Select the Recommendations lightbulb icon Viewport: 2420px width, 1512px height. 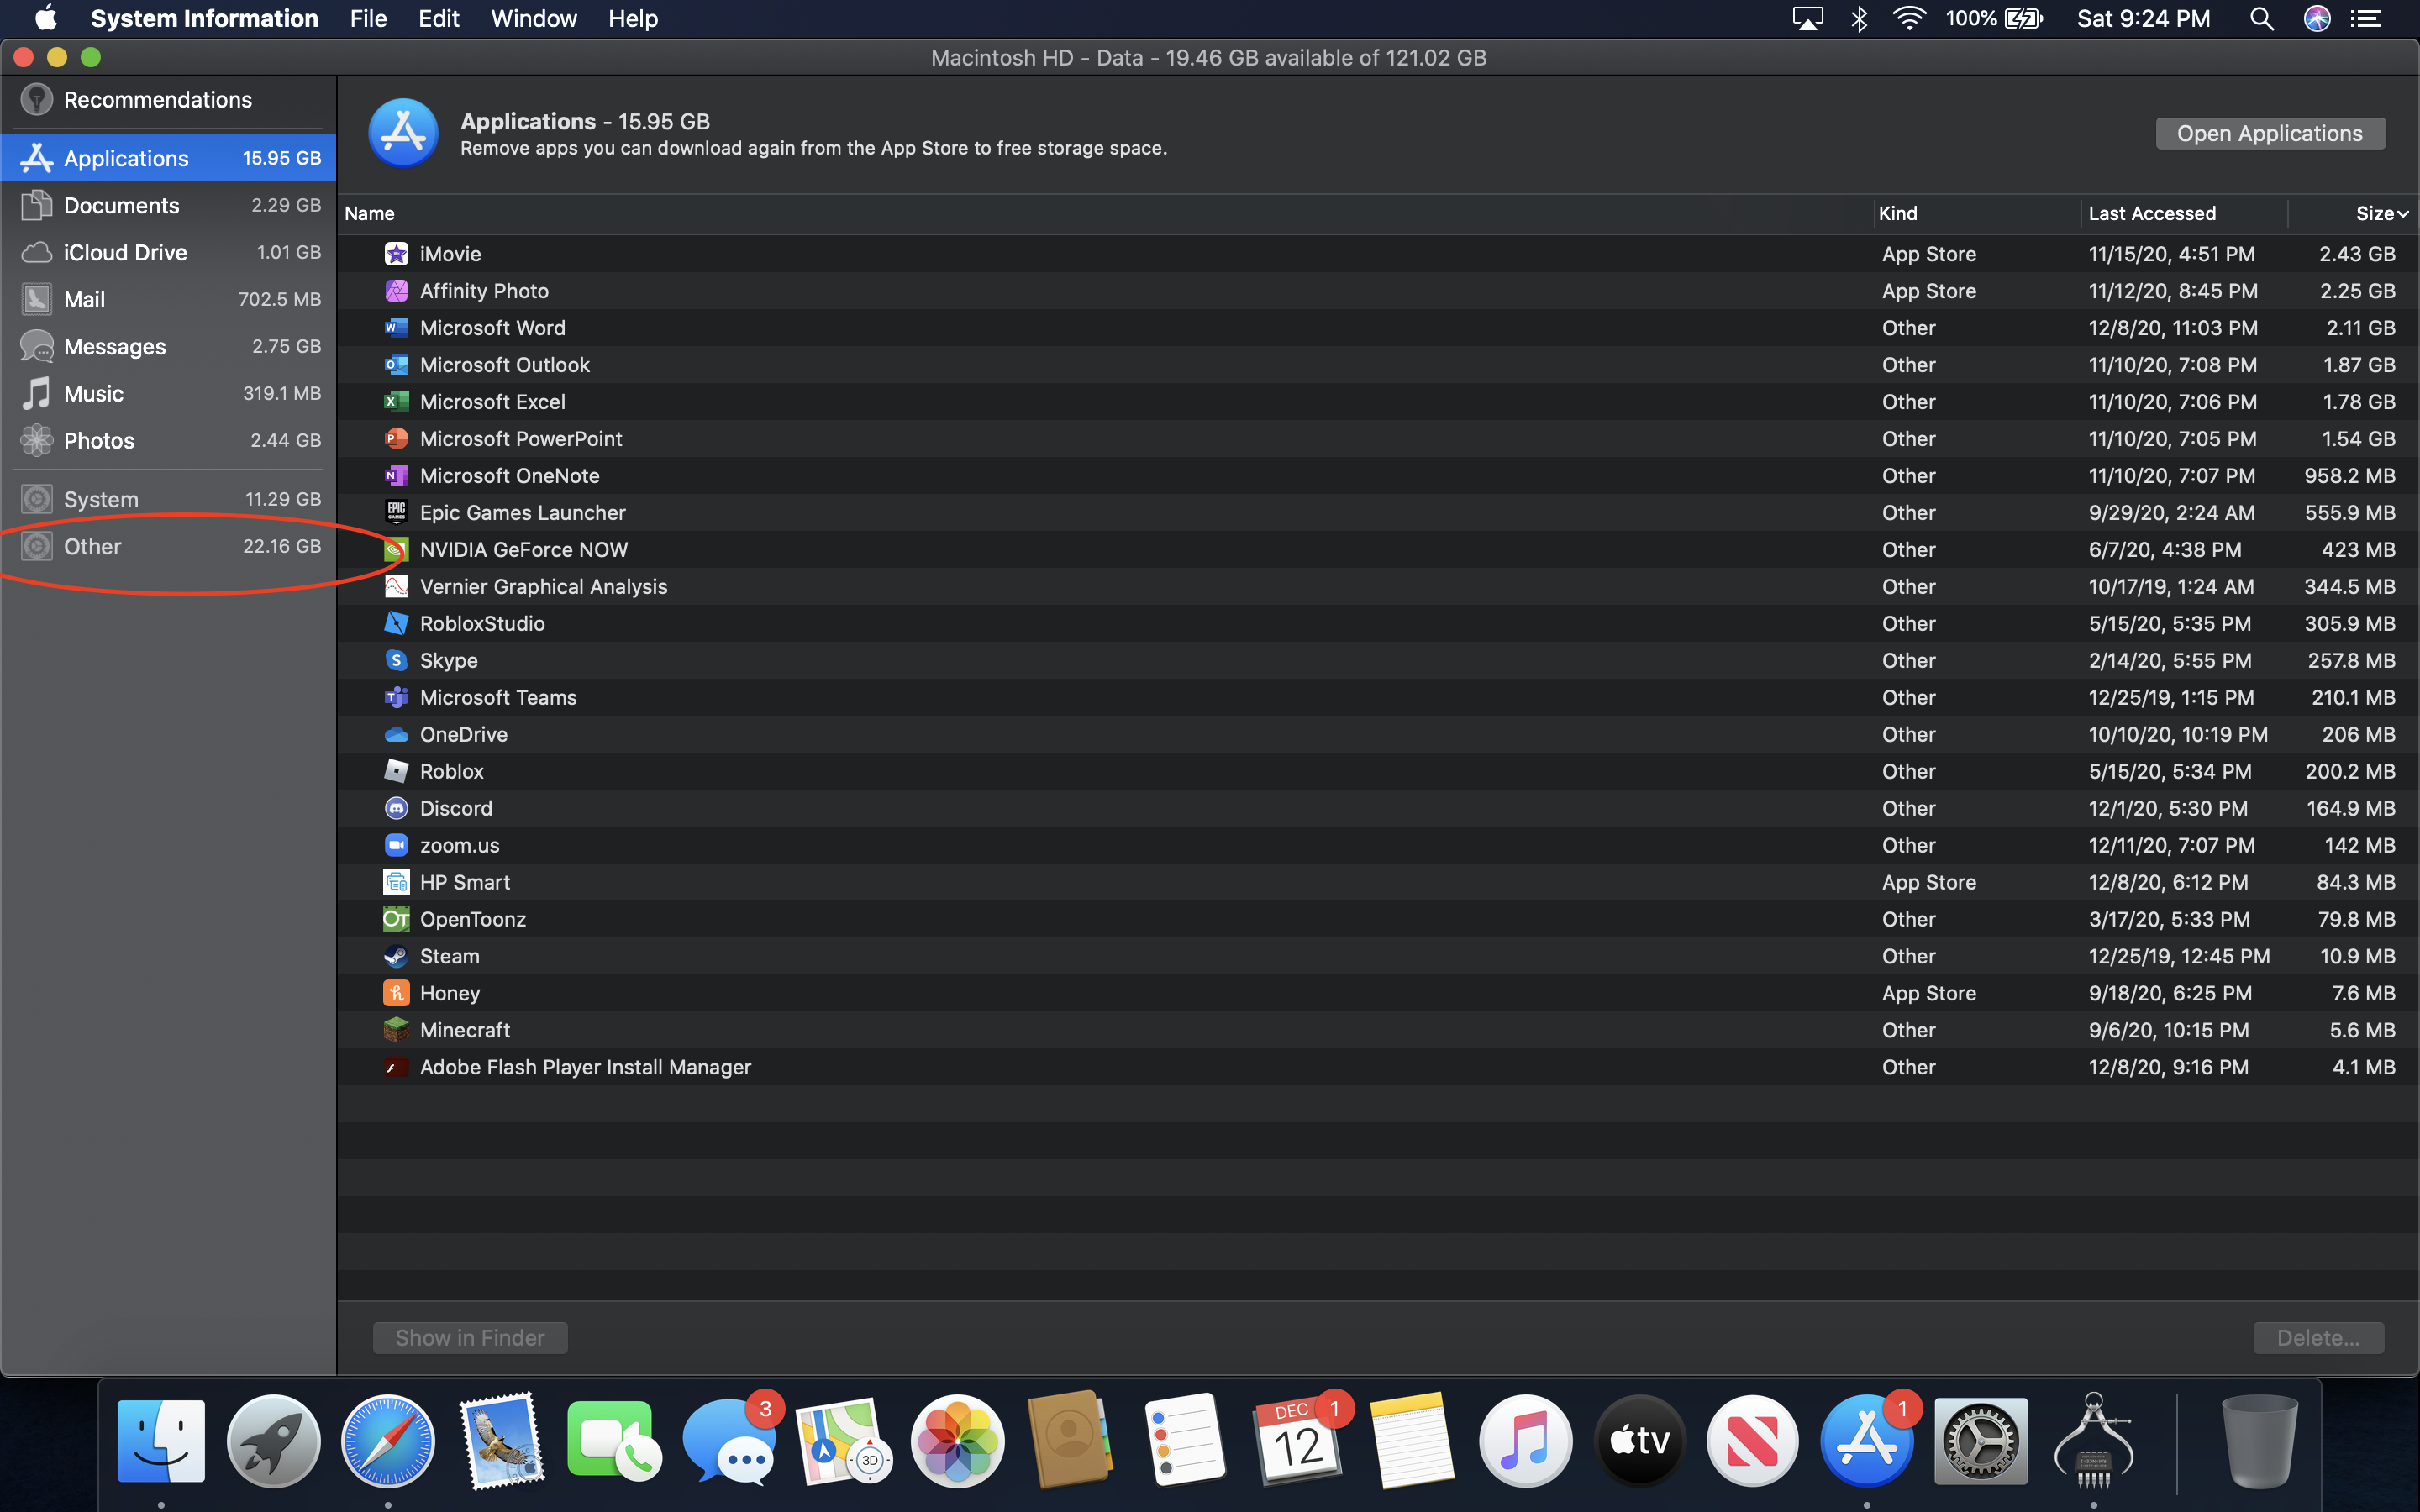[37, 99]
